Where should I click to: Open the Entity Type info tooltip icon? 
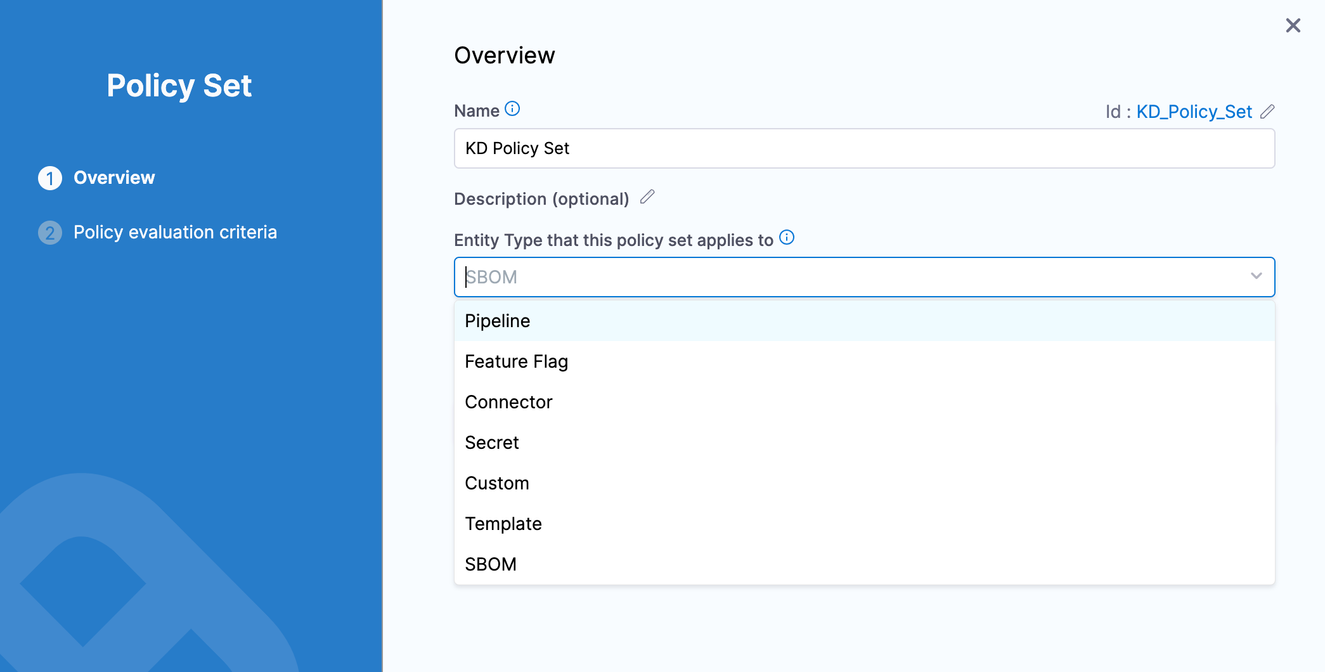click(x=787, y=238)
